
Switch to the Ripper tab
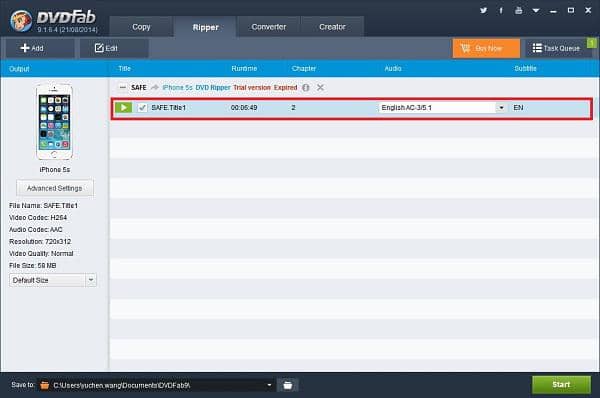[205, 27]
